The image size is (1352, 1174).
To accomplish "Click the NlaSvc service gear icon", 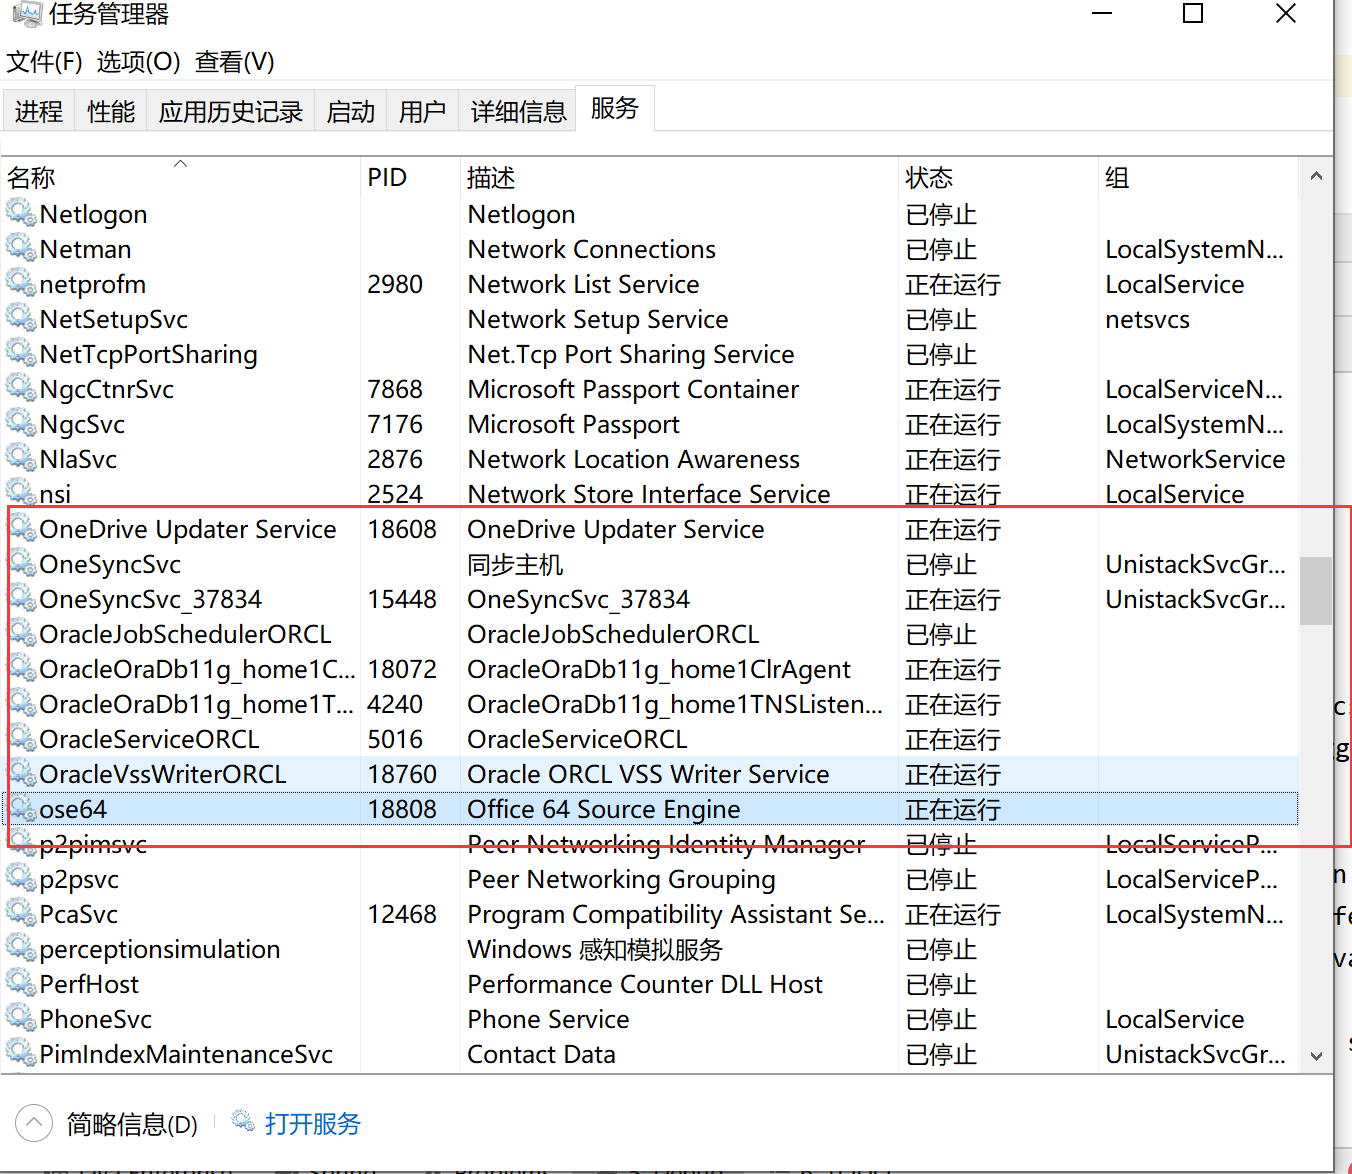I will click(21, 458).
